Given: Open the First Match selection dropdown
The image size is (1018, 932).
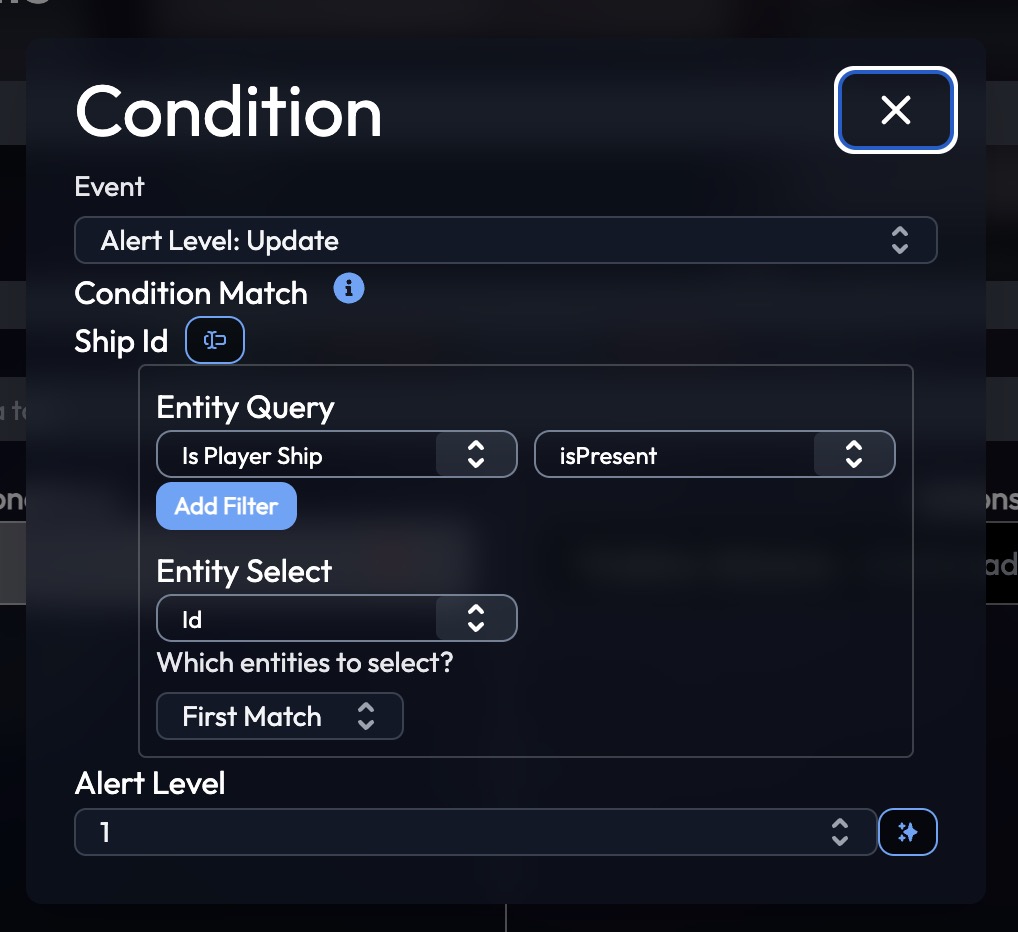Looking at the screenshot, I should [280, 716].
